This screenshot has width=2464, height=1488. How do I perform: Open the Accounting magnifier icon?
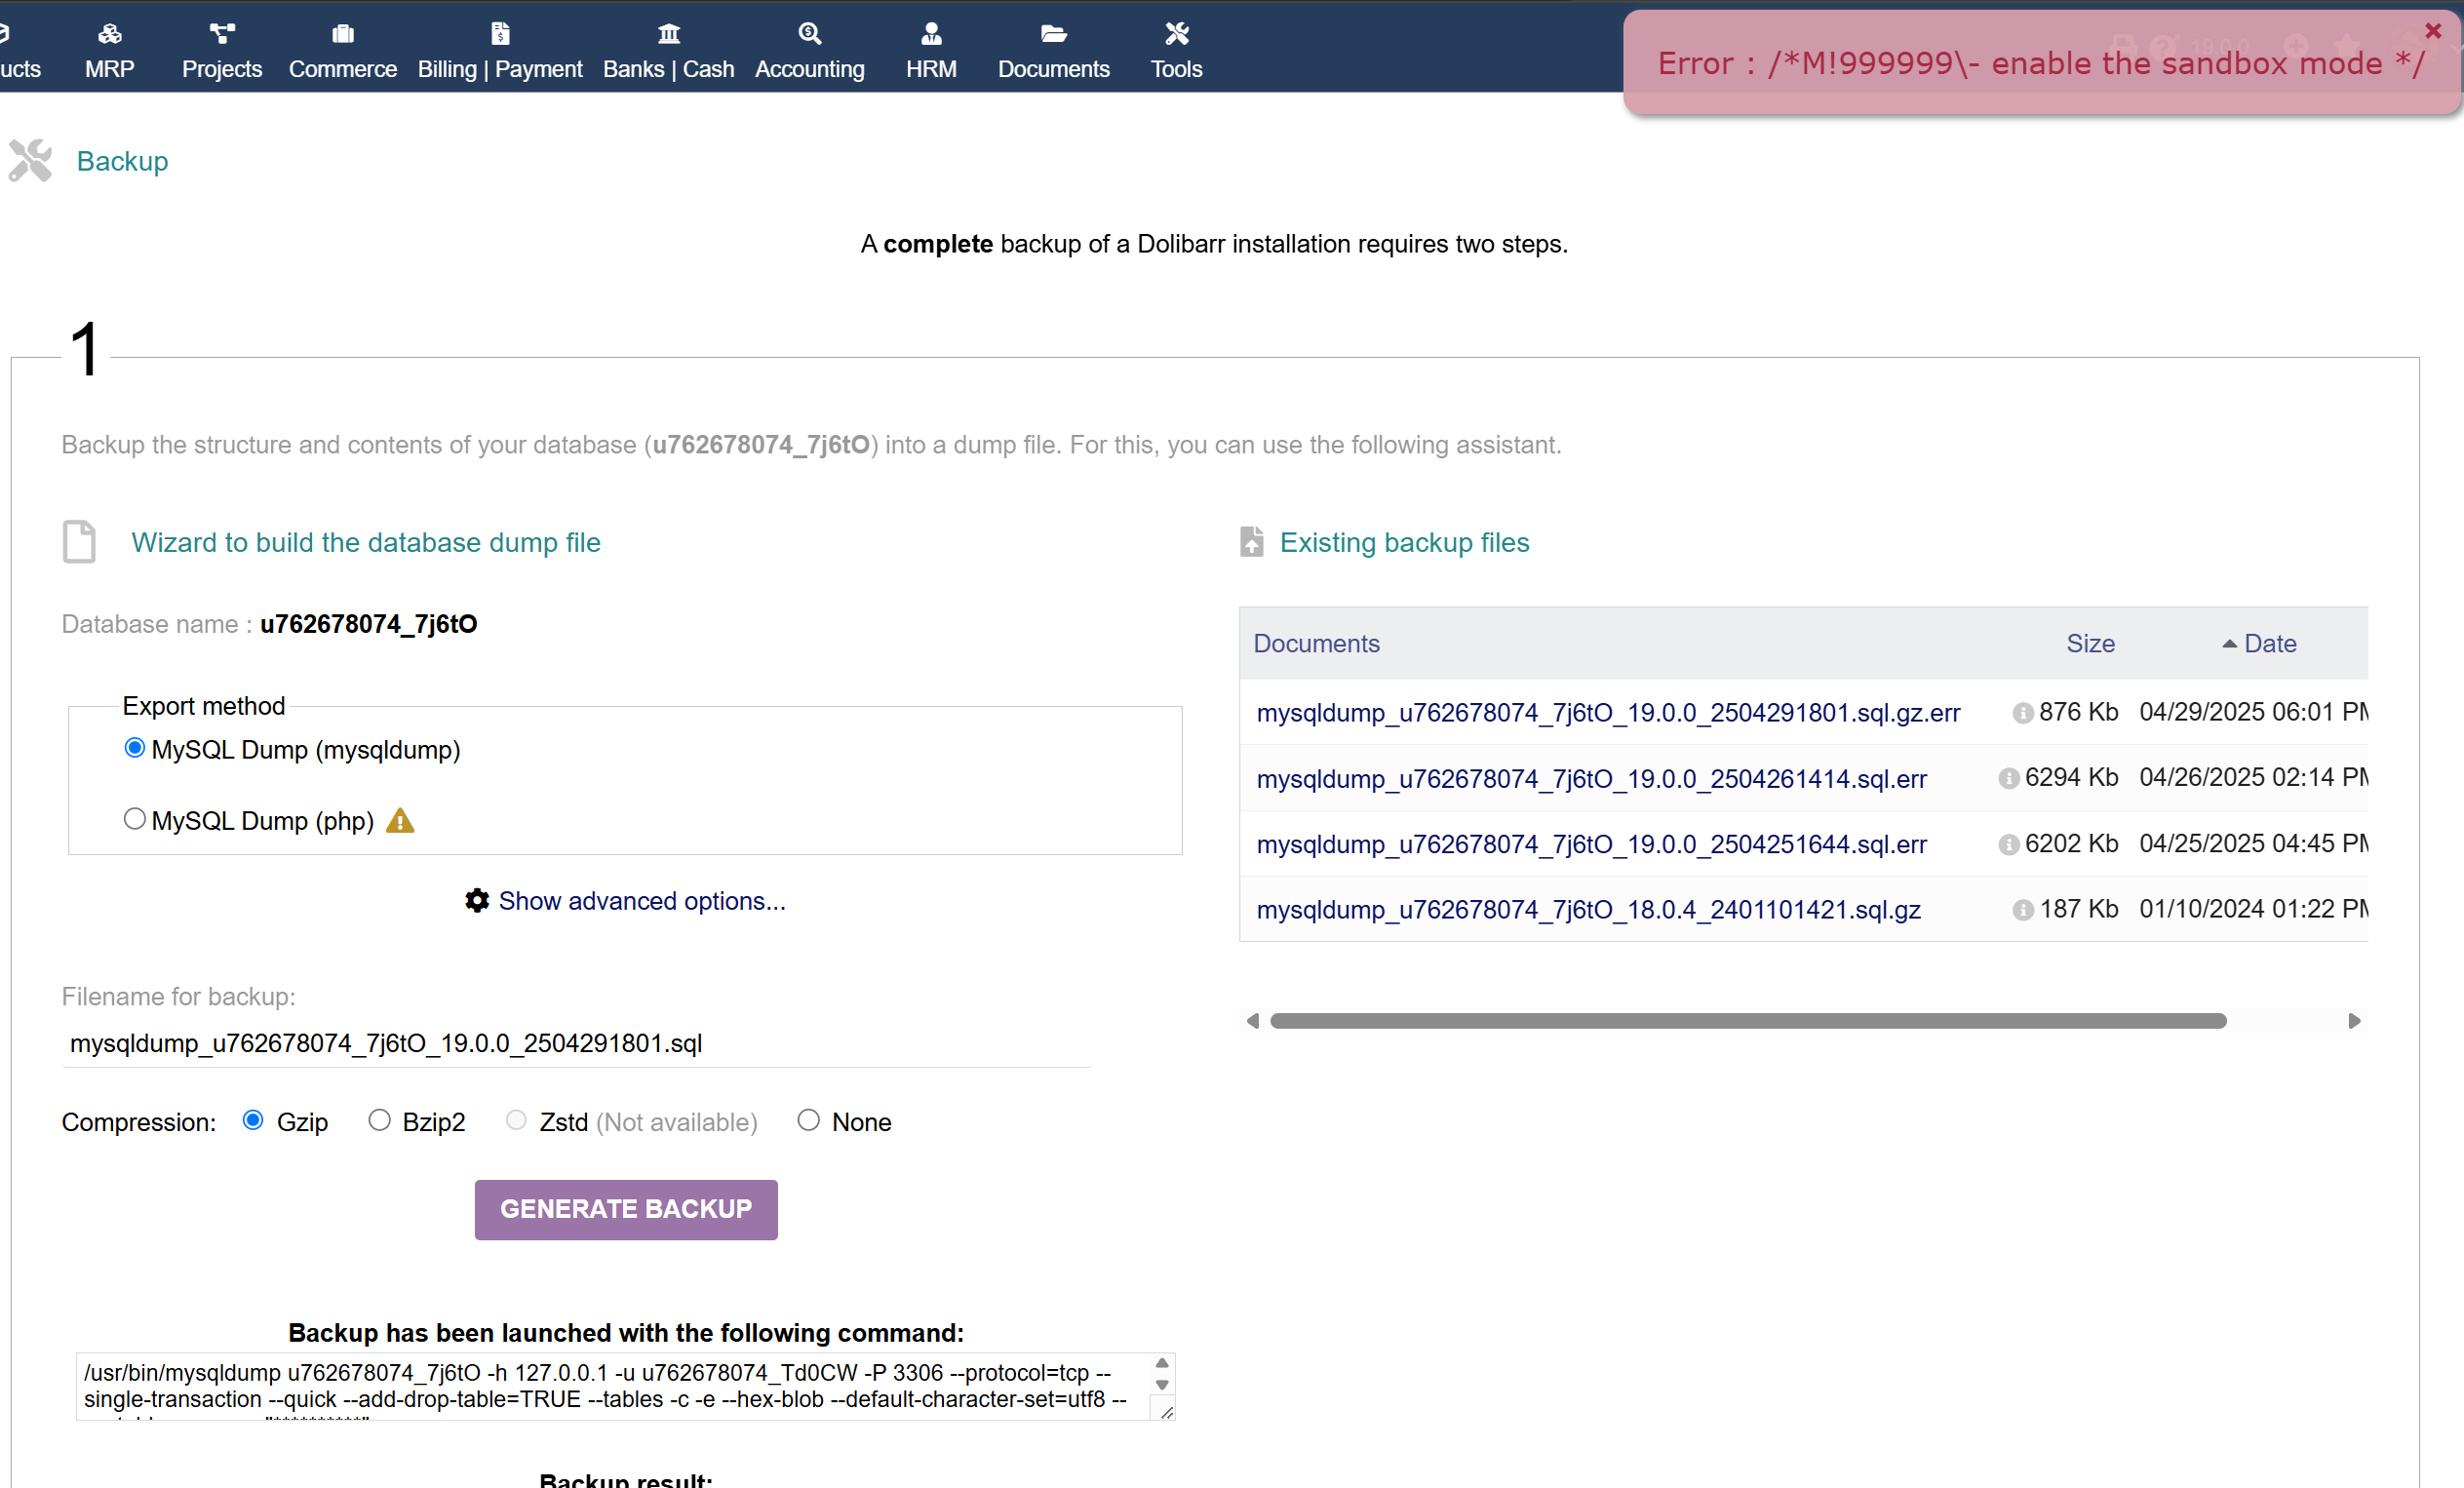coord(810,34)
